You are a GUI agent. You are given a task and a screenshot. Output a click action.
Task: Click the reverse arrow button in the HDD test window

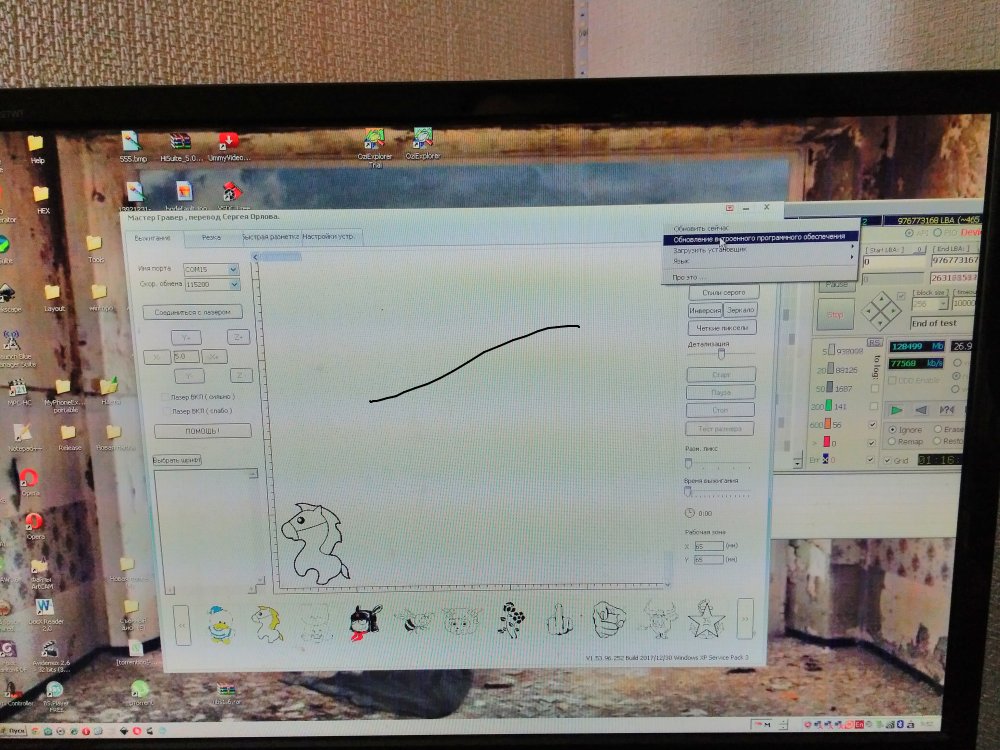pos(921,410)
